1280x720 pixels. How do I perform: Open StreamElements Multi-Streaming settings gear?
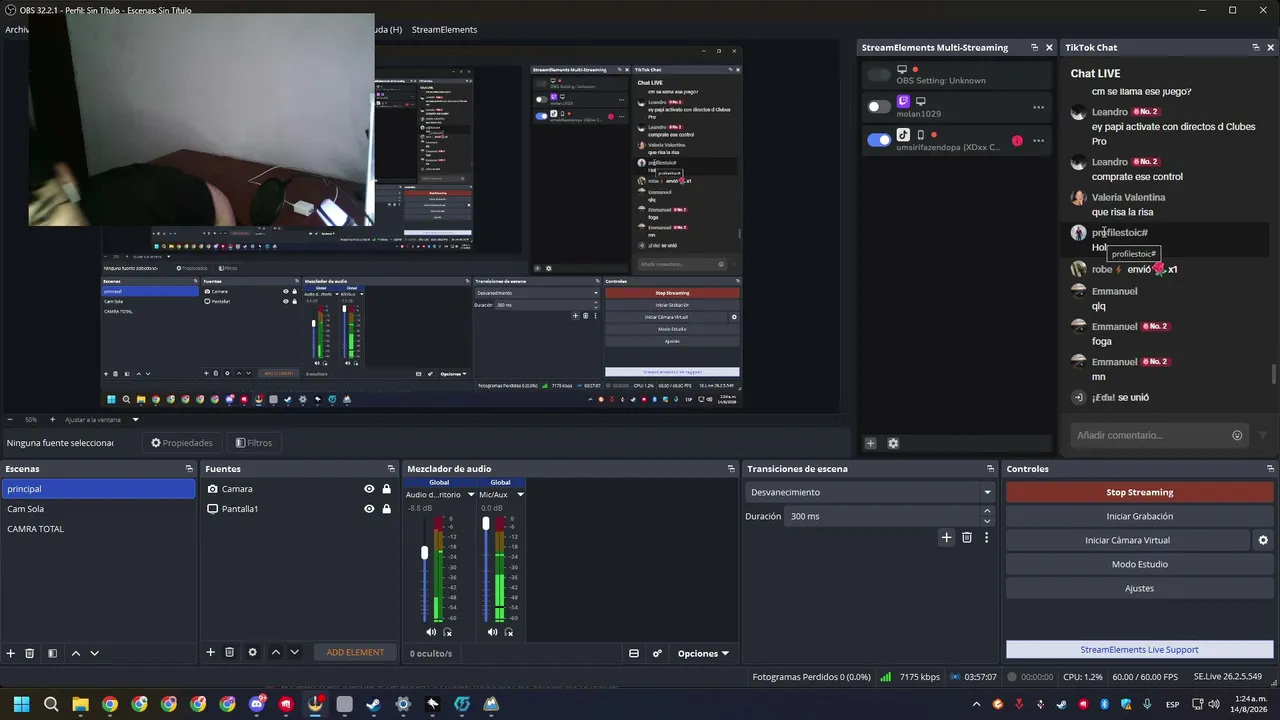coord(893,443)
